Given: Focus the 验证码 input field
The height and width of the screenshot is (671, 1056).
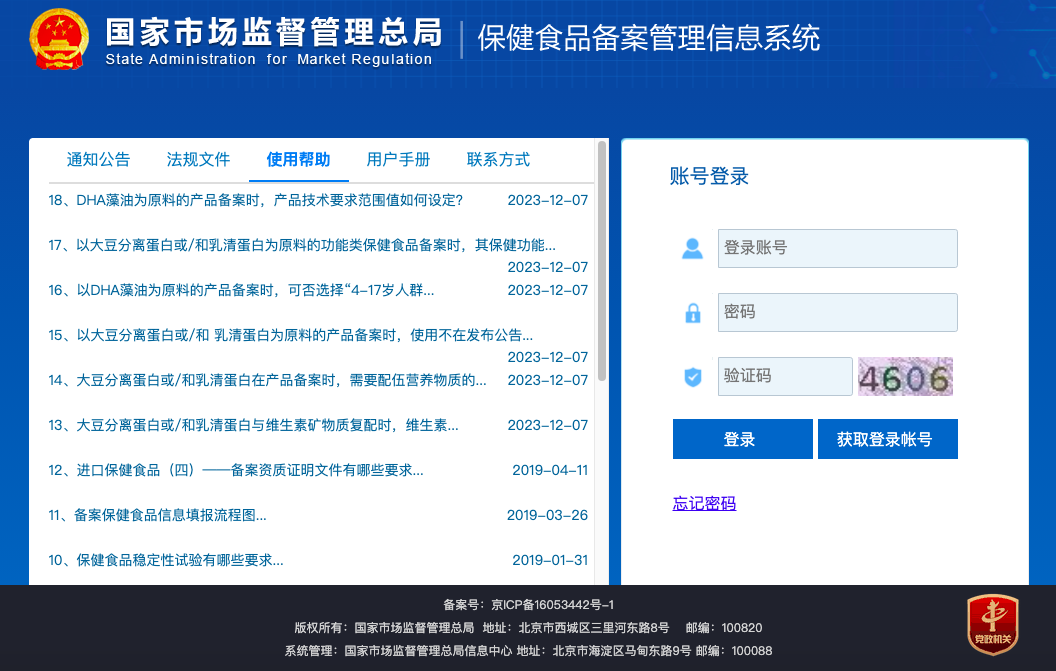Looking at the screenshot, I should 785,377.
